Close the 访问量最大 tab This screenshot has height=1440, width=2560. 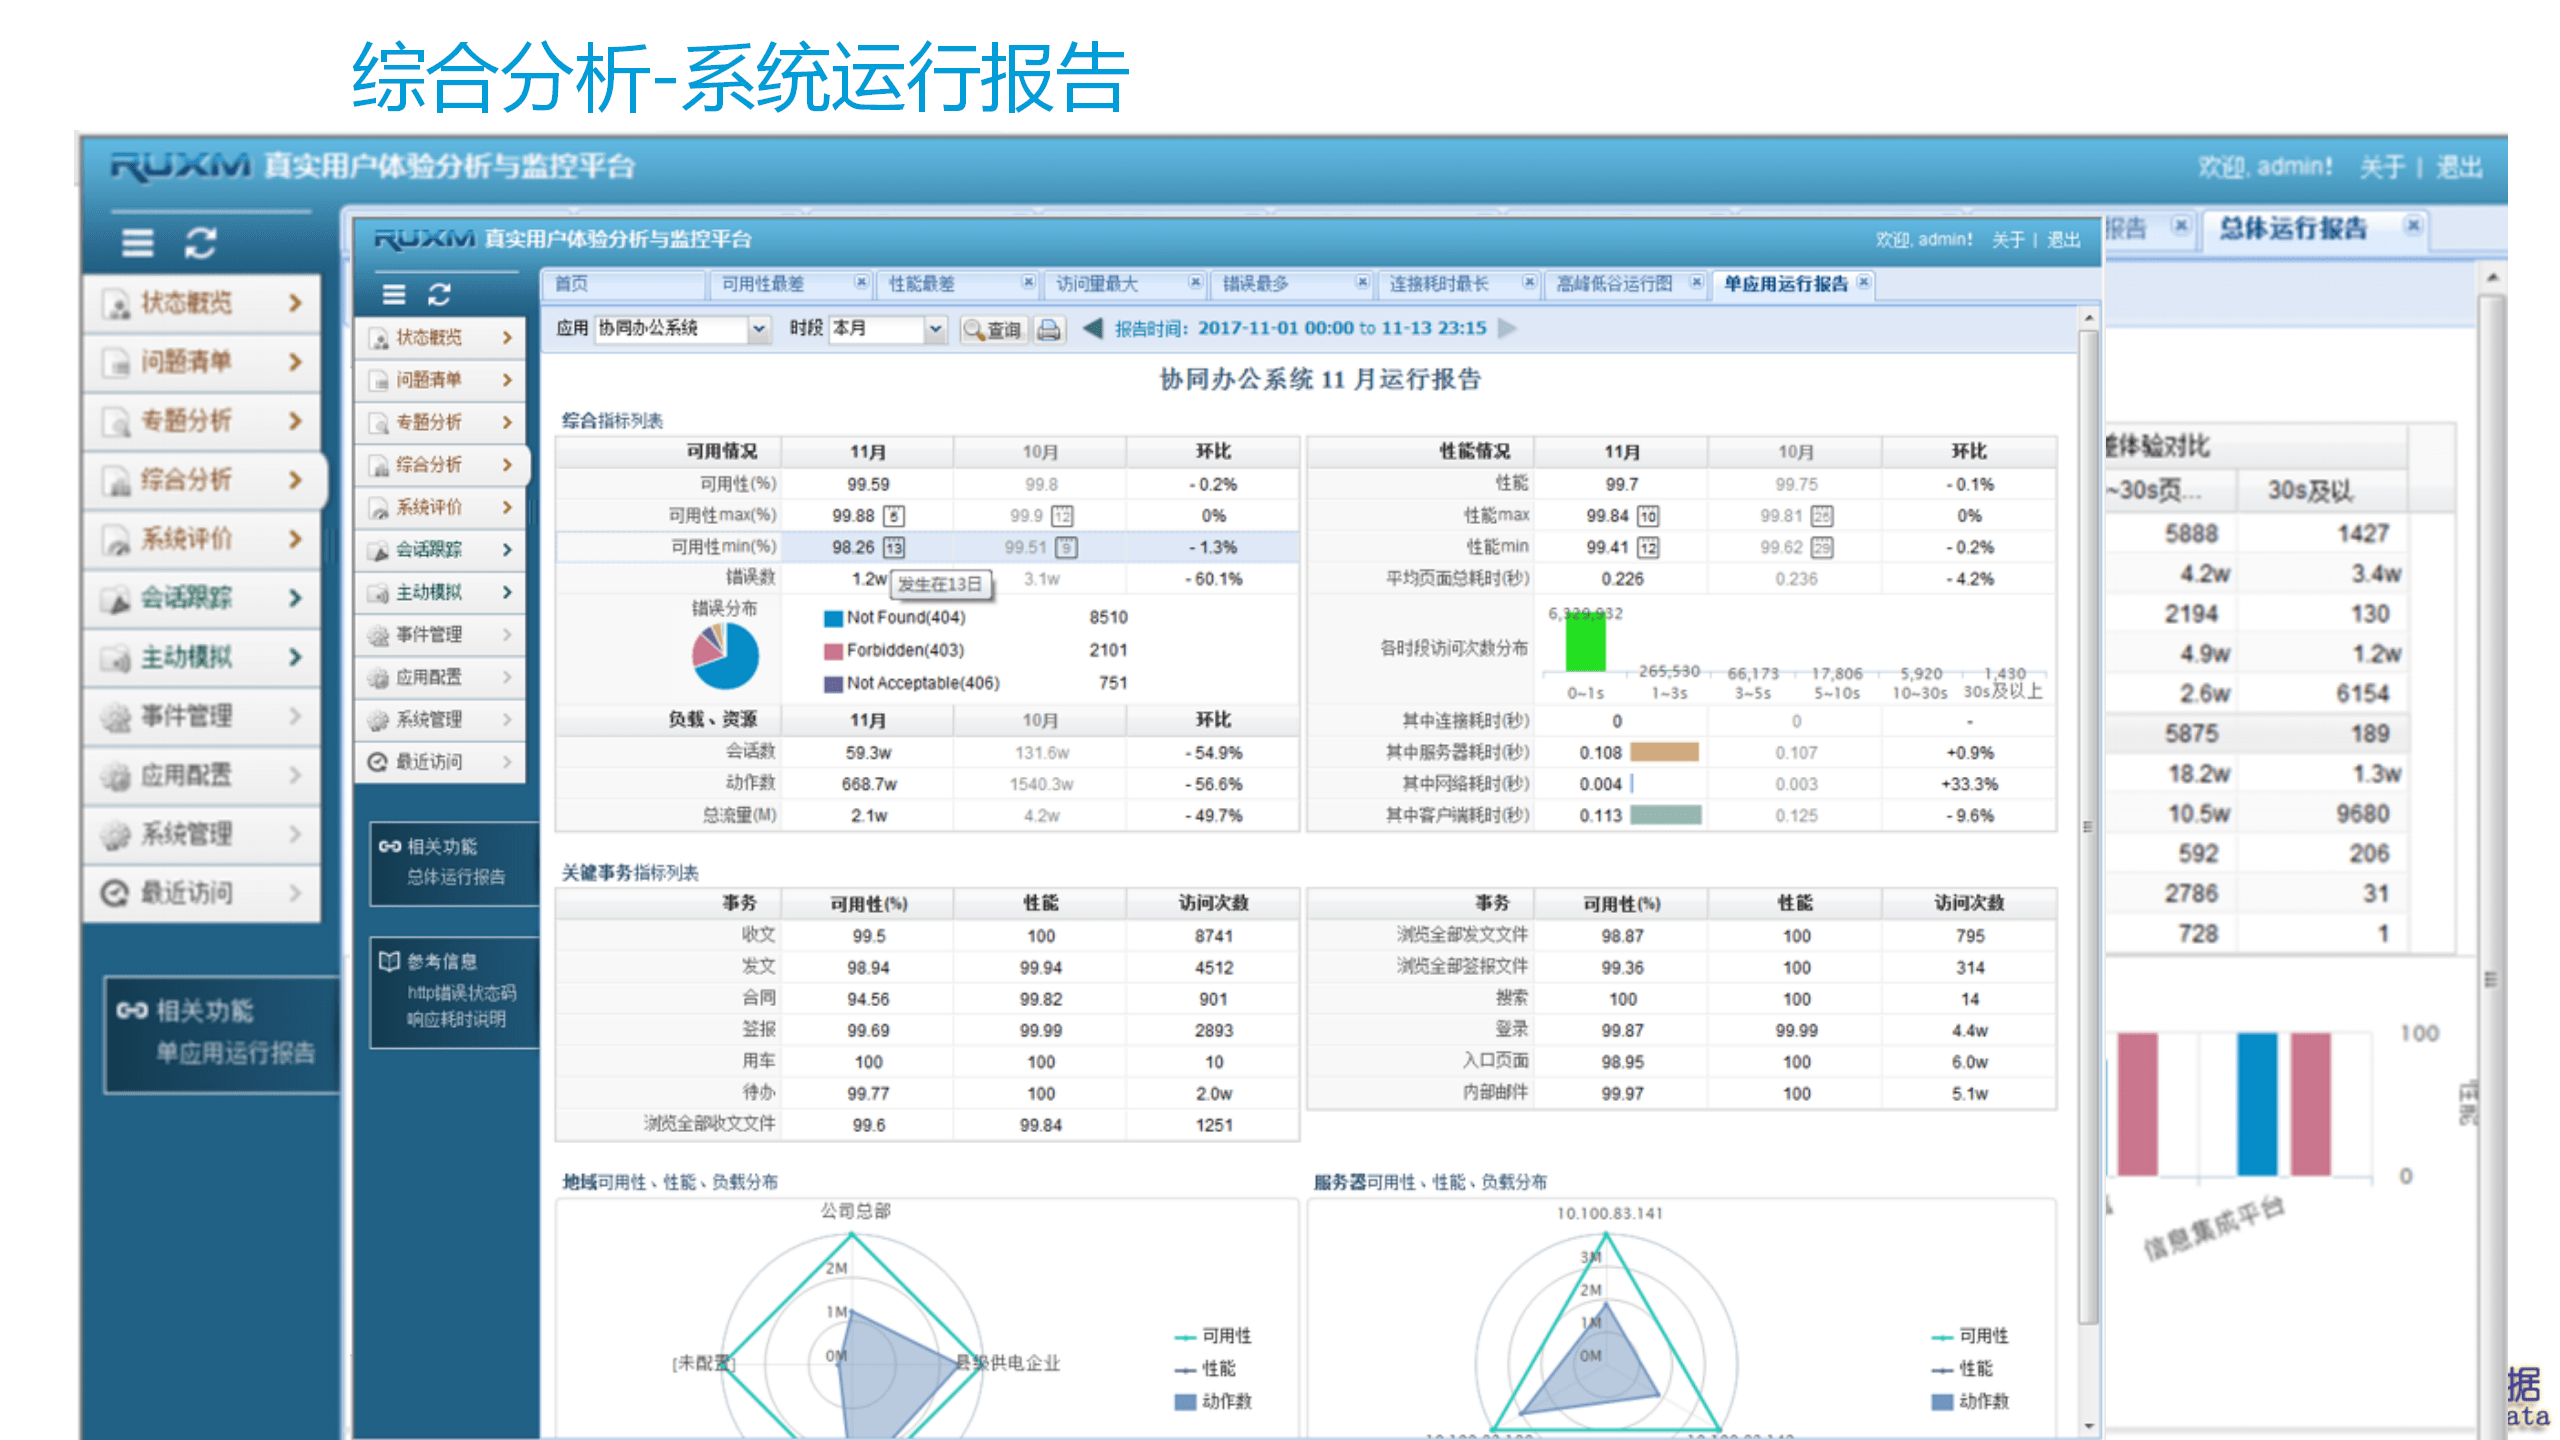[1194, 283]
